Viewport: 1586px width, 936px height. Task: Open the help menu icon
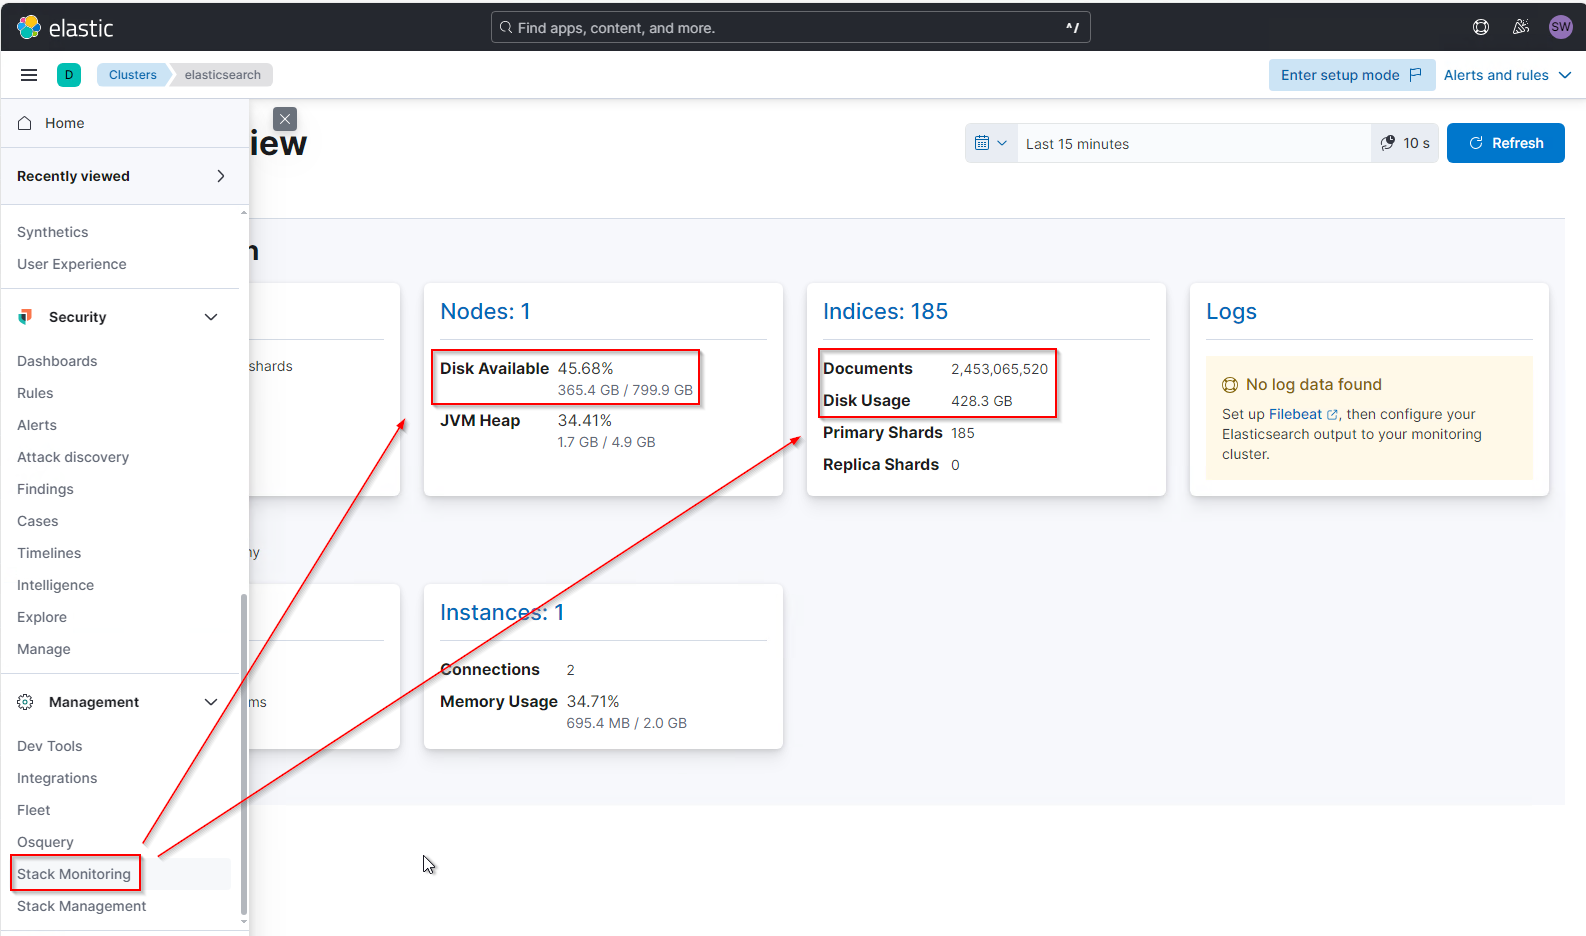click(1481, 28)
